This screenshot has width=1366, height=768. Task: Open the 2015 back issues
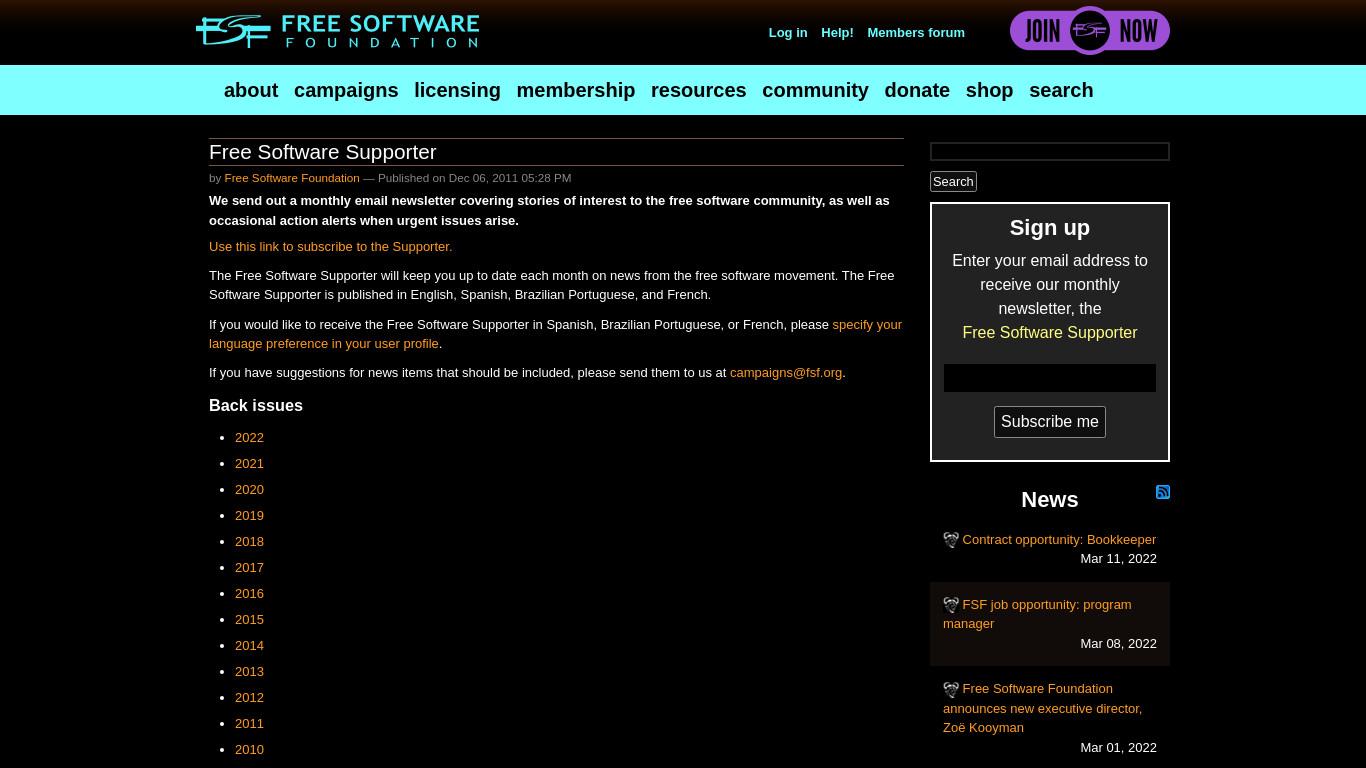[x=249, y=619]
